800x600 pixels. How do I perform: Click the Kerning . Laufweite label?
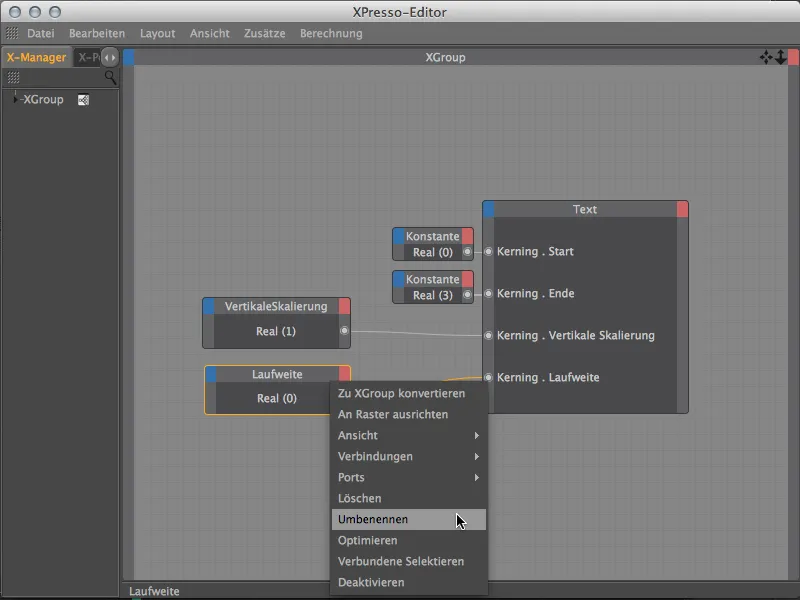pos(548,378)
